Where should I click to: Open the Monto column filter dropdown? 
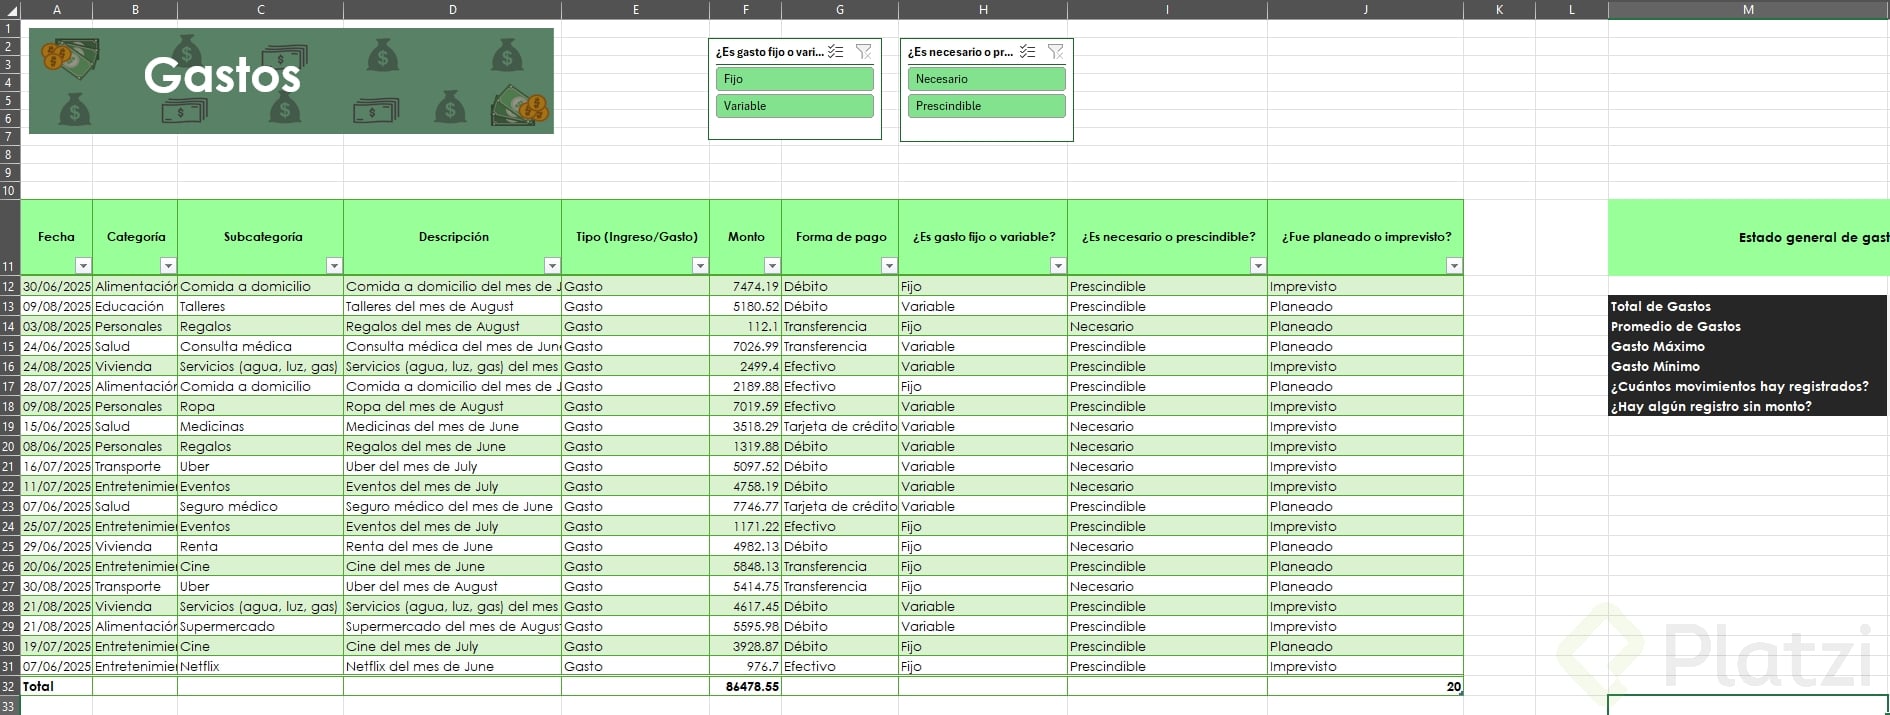[x=772, y=266]
